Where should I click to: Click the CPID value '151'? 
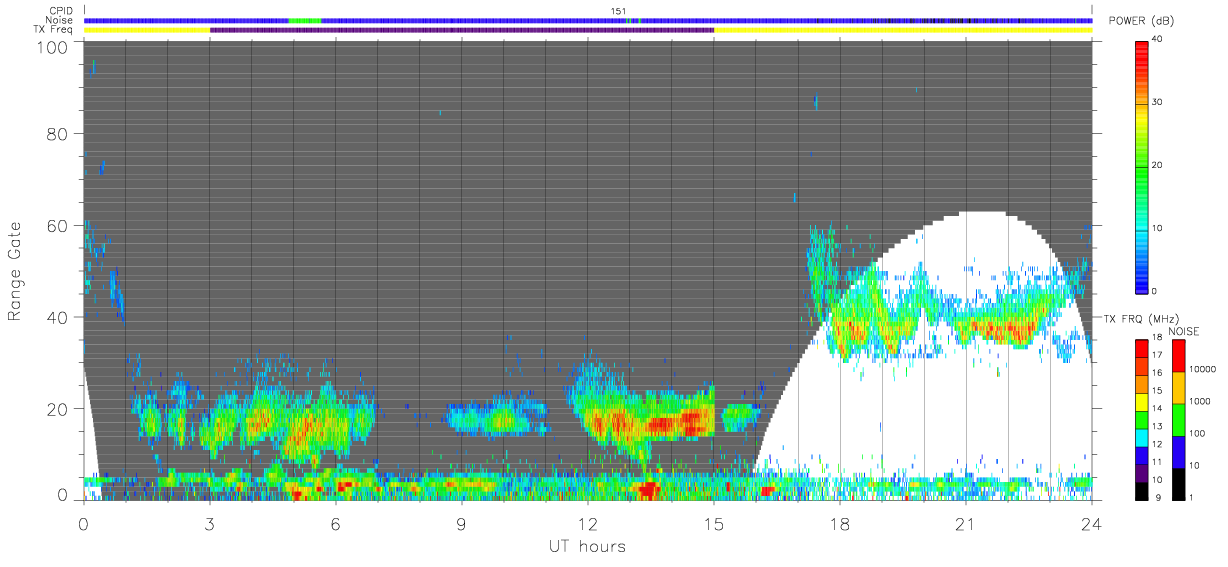619,11
